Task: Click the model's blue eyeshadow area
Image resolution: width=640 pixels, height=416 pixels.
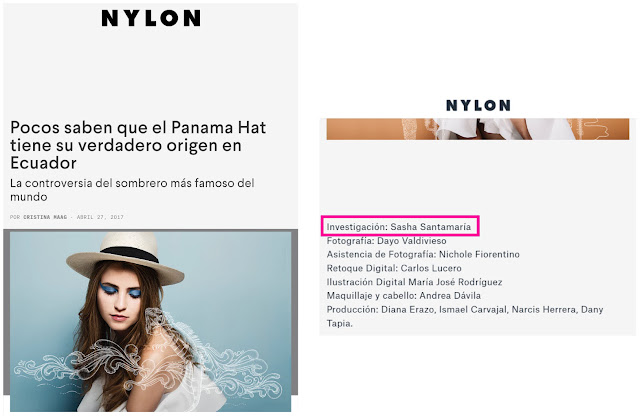Action: [120, 290]
